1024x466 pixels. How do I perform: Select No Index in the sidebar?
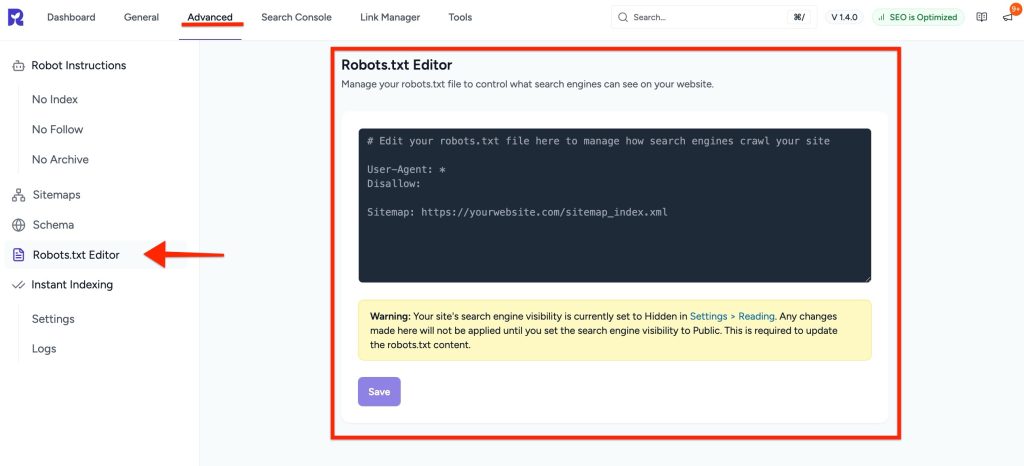[x=55, y=100]
